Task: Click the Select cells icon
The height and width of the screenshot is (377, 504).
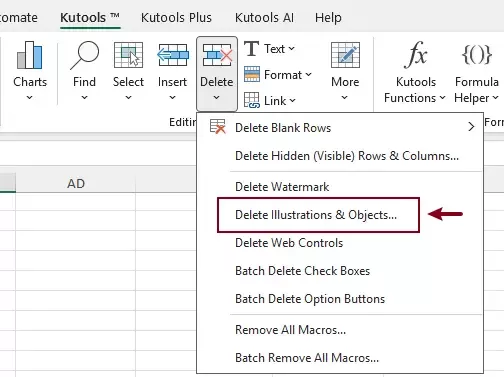Action: point(128,55)
